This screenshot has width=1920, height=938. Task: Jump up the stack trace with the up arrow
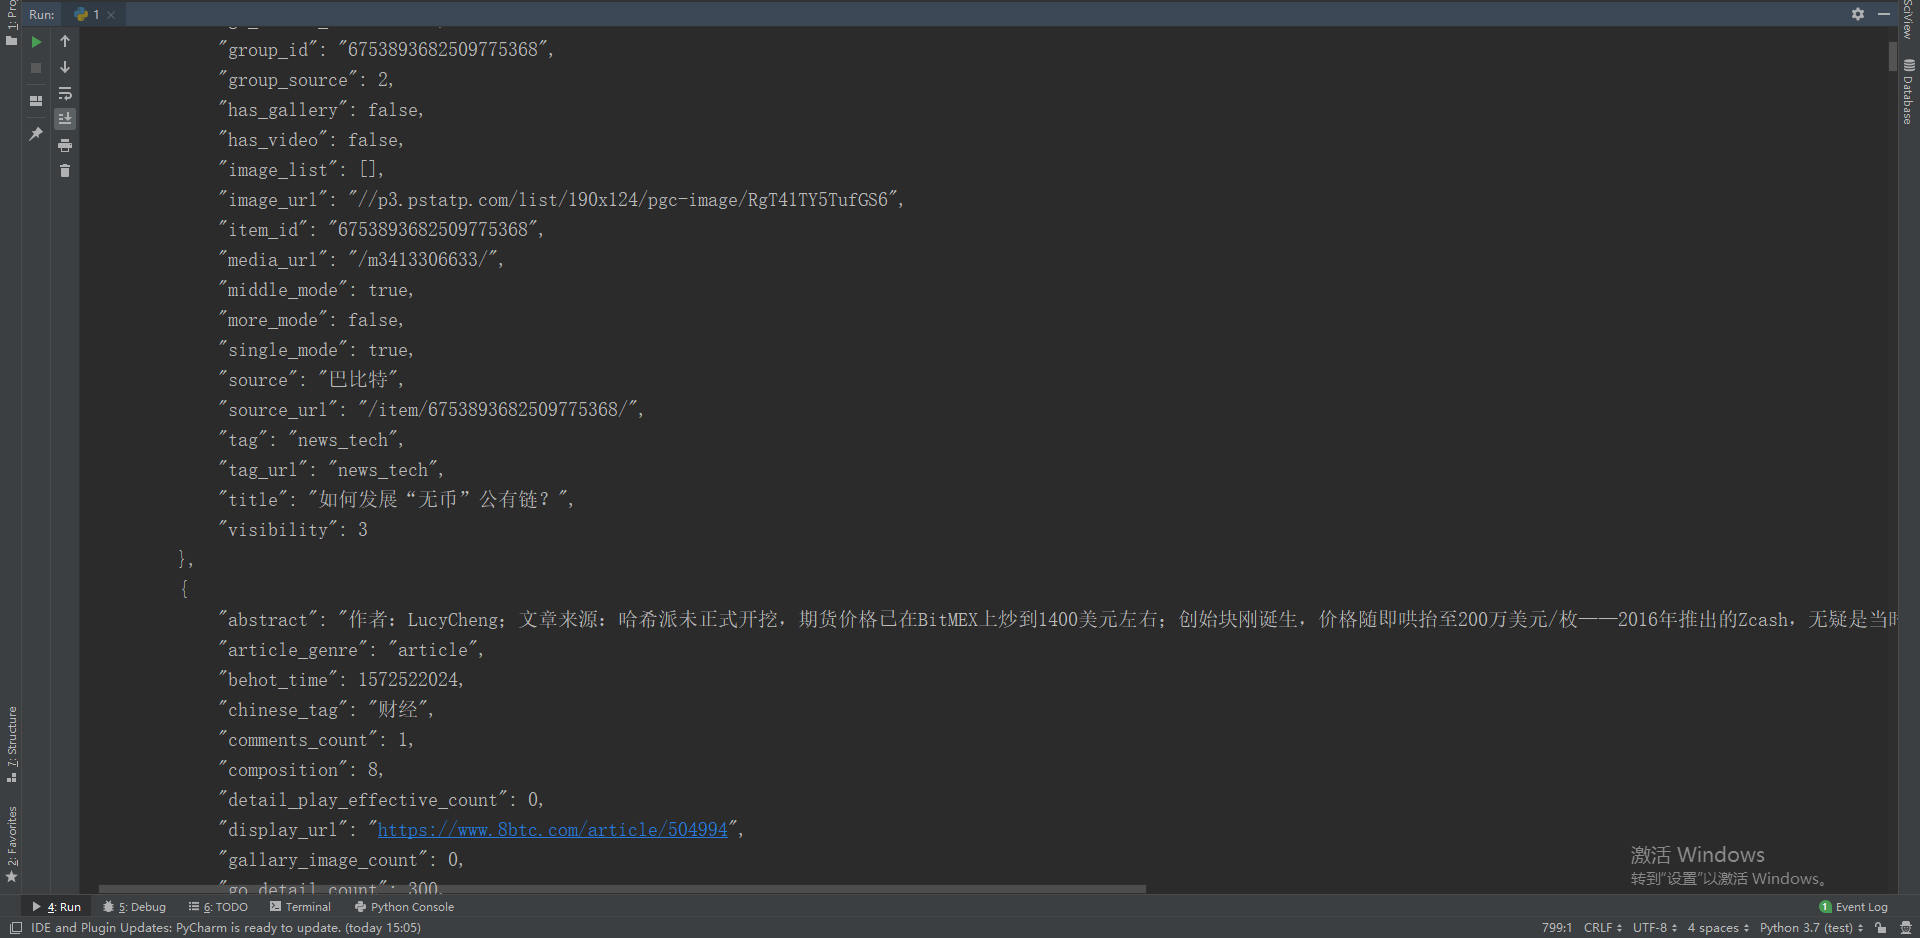tap(65, 42)
